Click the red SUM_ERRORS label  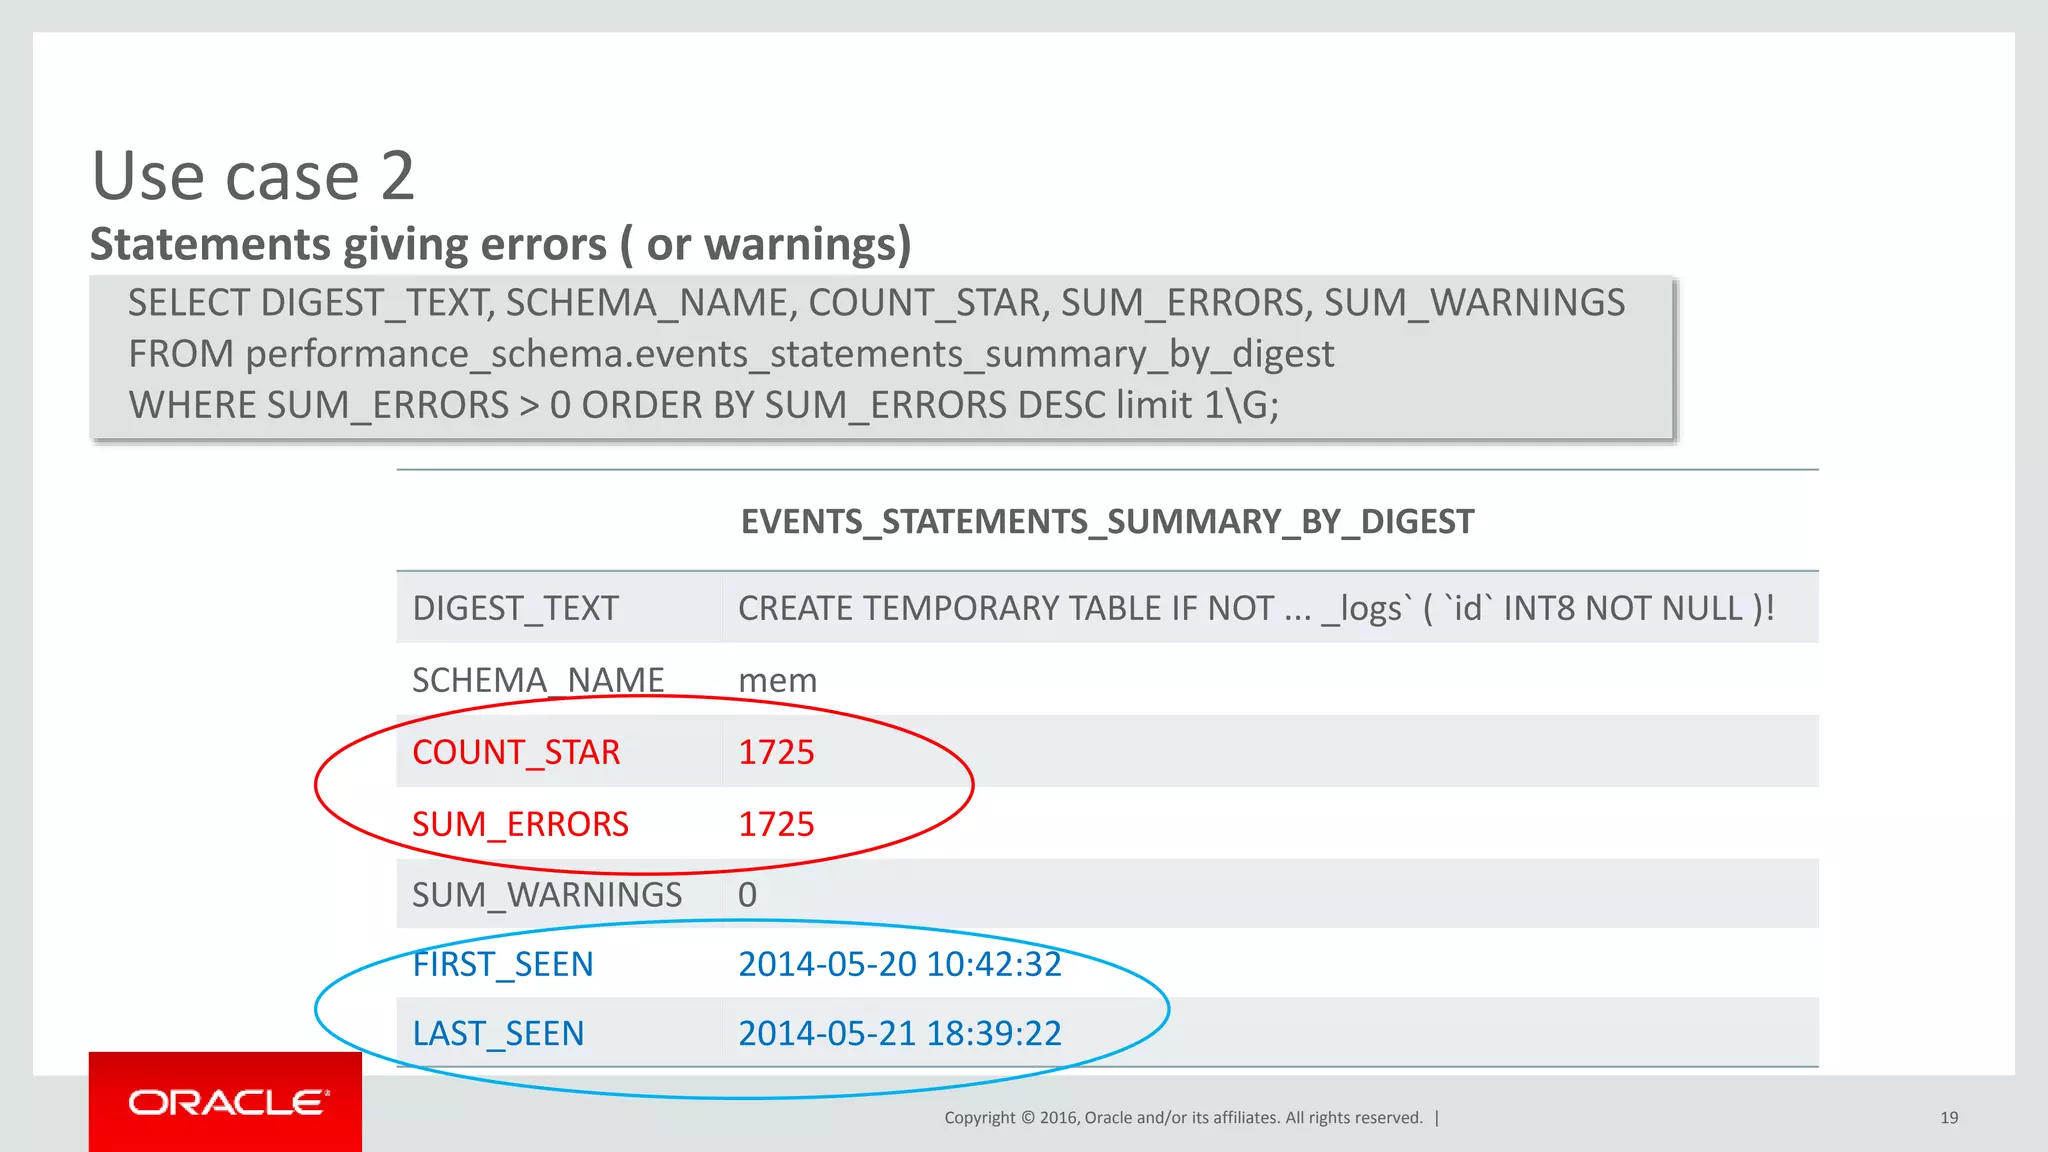520,824
